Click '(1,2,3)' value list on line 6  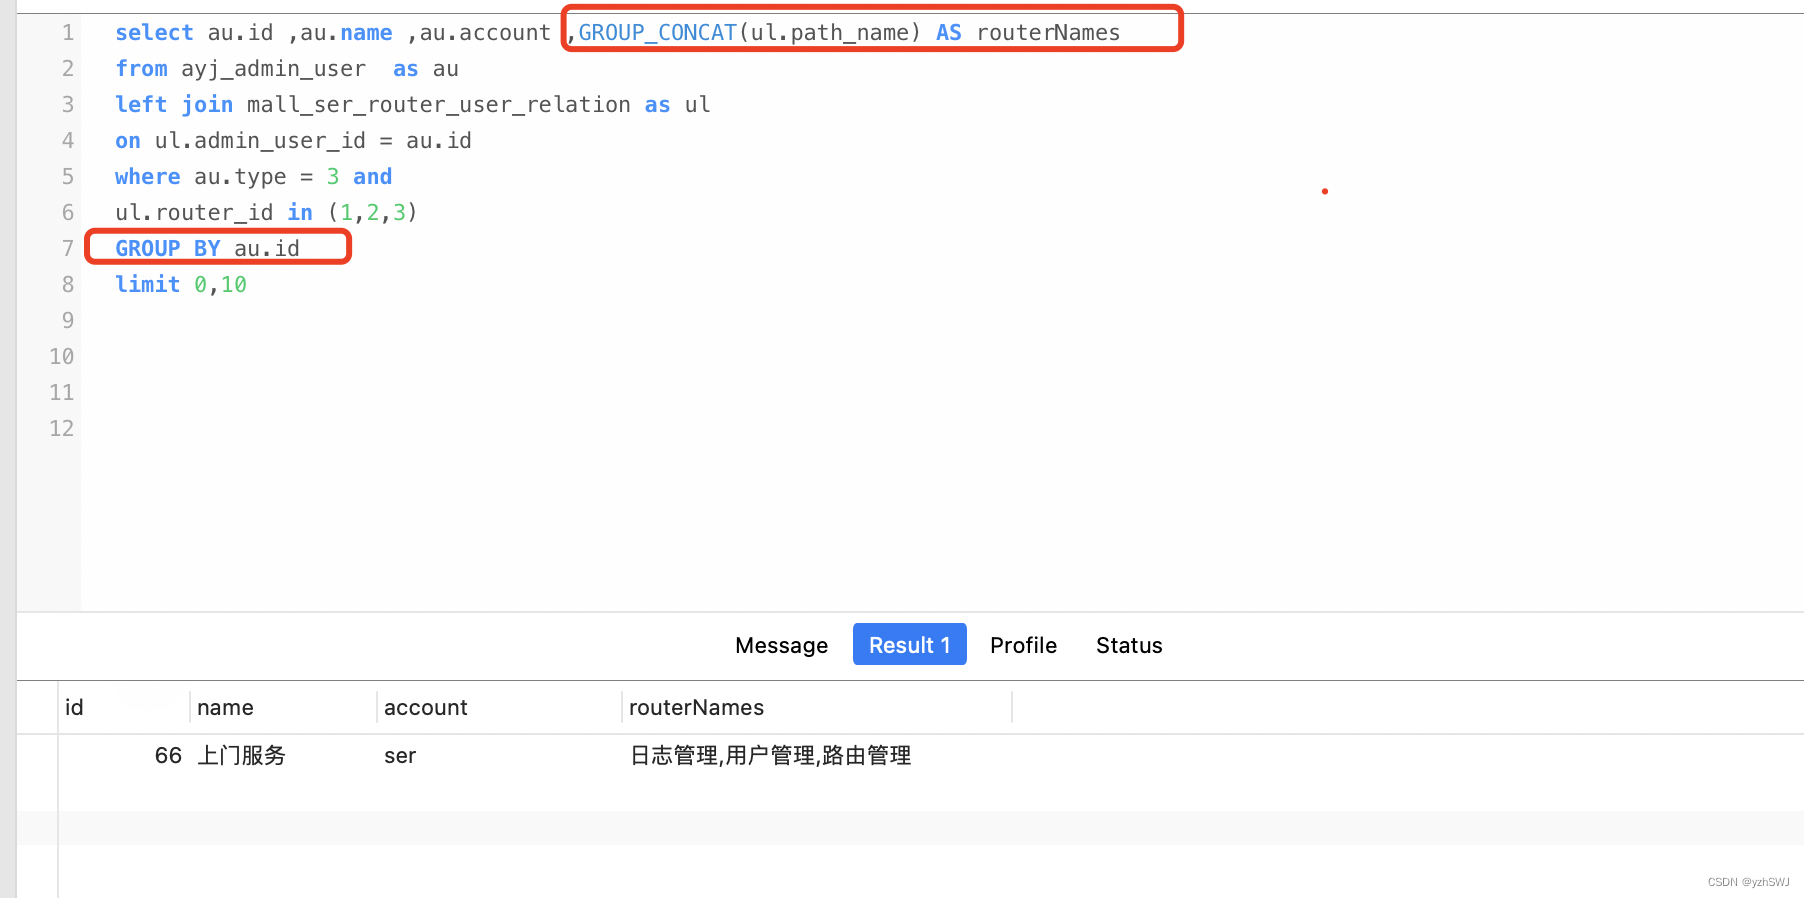(373, 213)
